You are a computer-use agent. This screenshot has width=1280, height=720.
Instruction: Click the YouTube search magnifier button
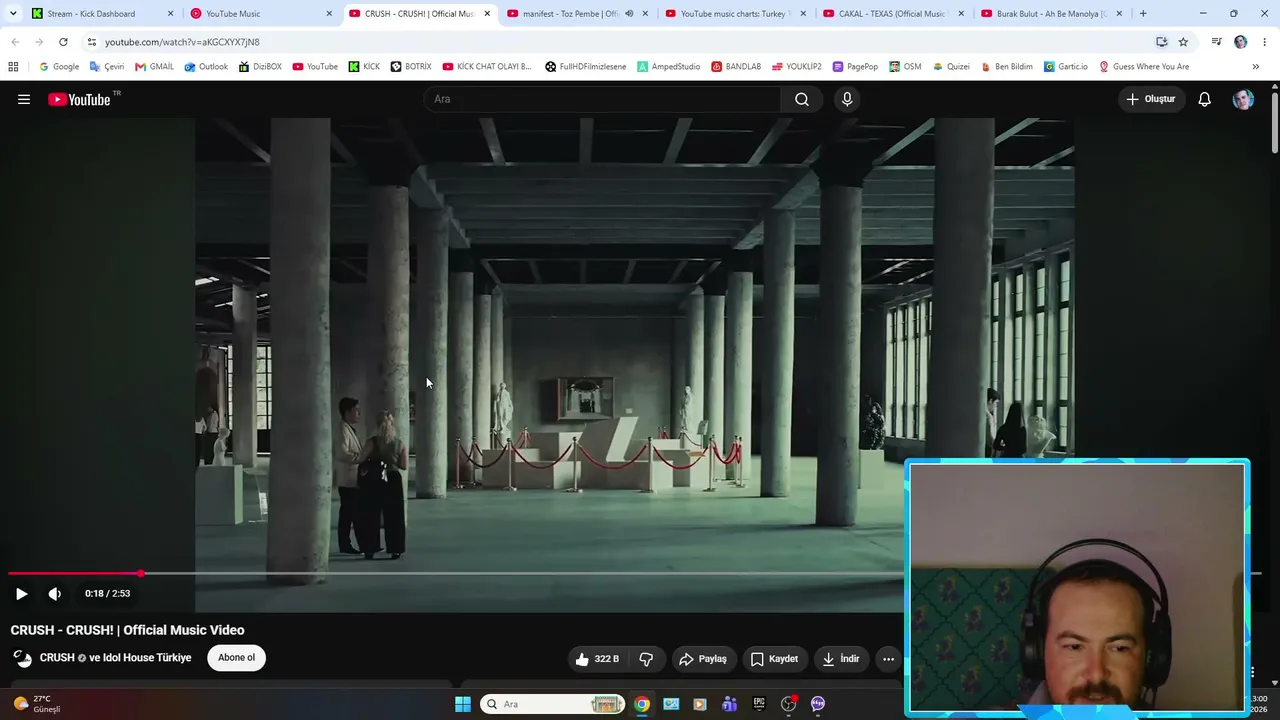[x=802, y=99]
